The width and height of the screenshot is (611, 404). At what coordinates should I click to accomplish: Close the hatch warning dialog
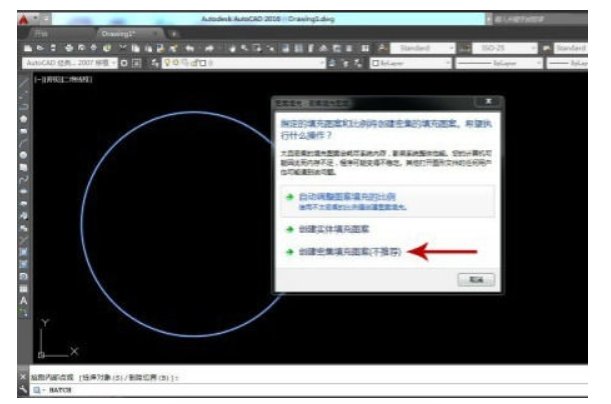485,102
